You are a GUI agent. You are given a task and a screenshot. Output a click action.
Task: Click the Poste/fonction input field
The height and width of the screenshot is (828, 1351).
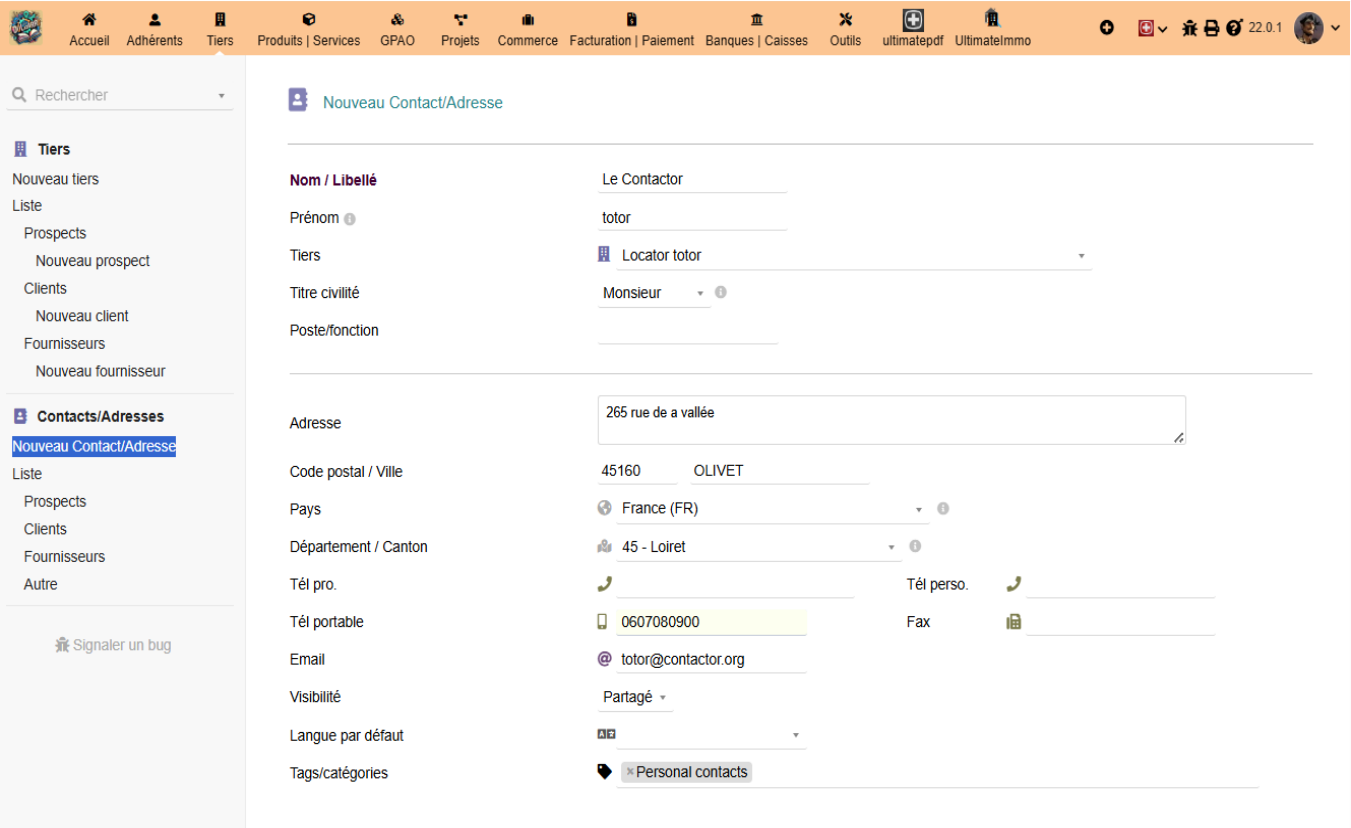[688, 331]
